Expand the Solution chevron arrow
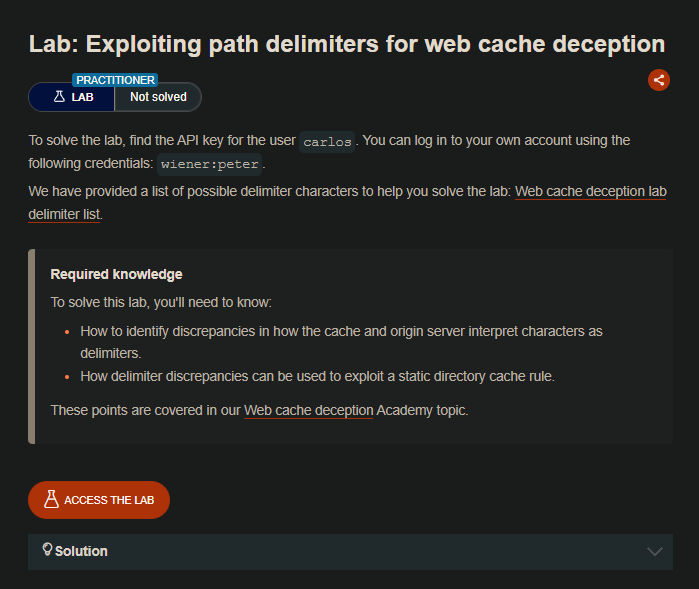Image resolution: width=699 pixels, height=589 pixels. tap(655, 551)
